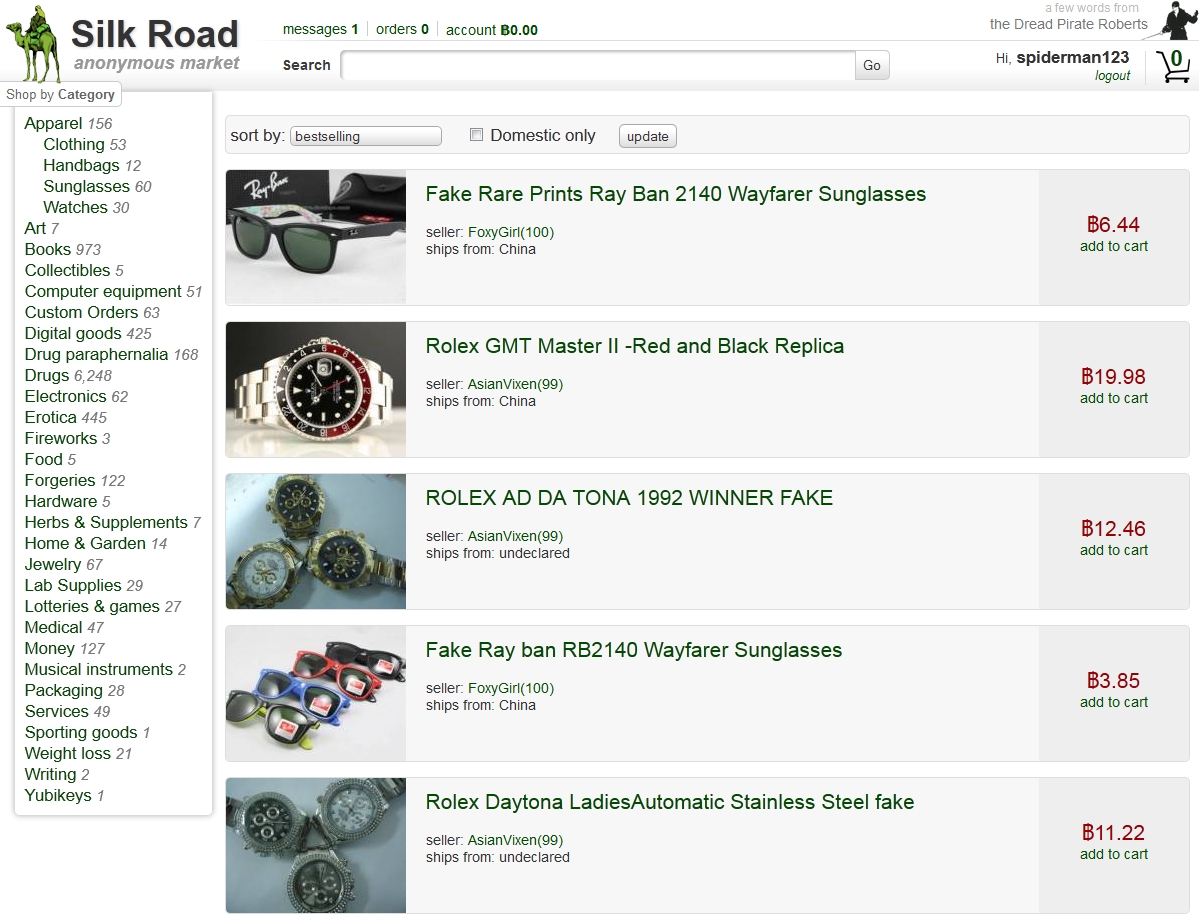Image resolution: width=1199 pixels, height=922 pixels.
Task: Click the Rolex Daytona Ladies watches thumbnail
Action: click(316, 846)
